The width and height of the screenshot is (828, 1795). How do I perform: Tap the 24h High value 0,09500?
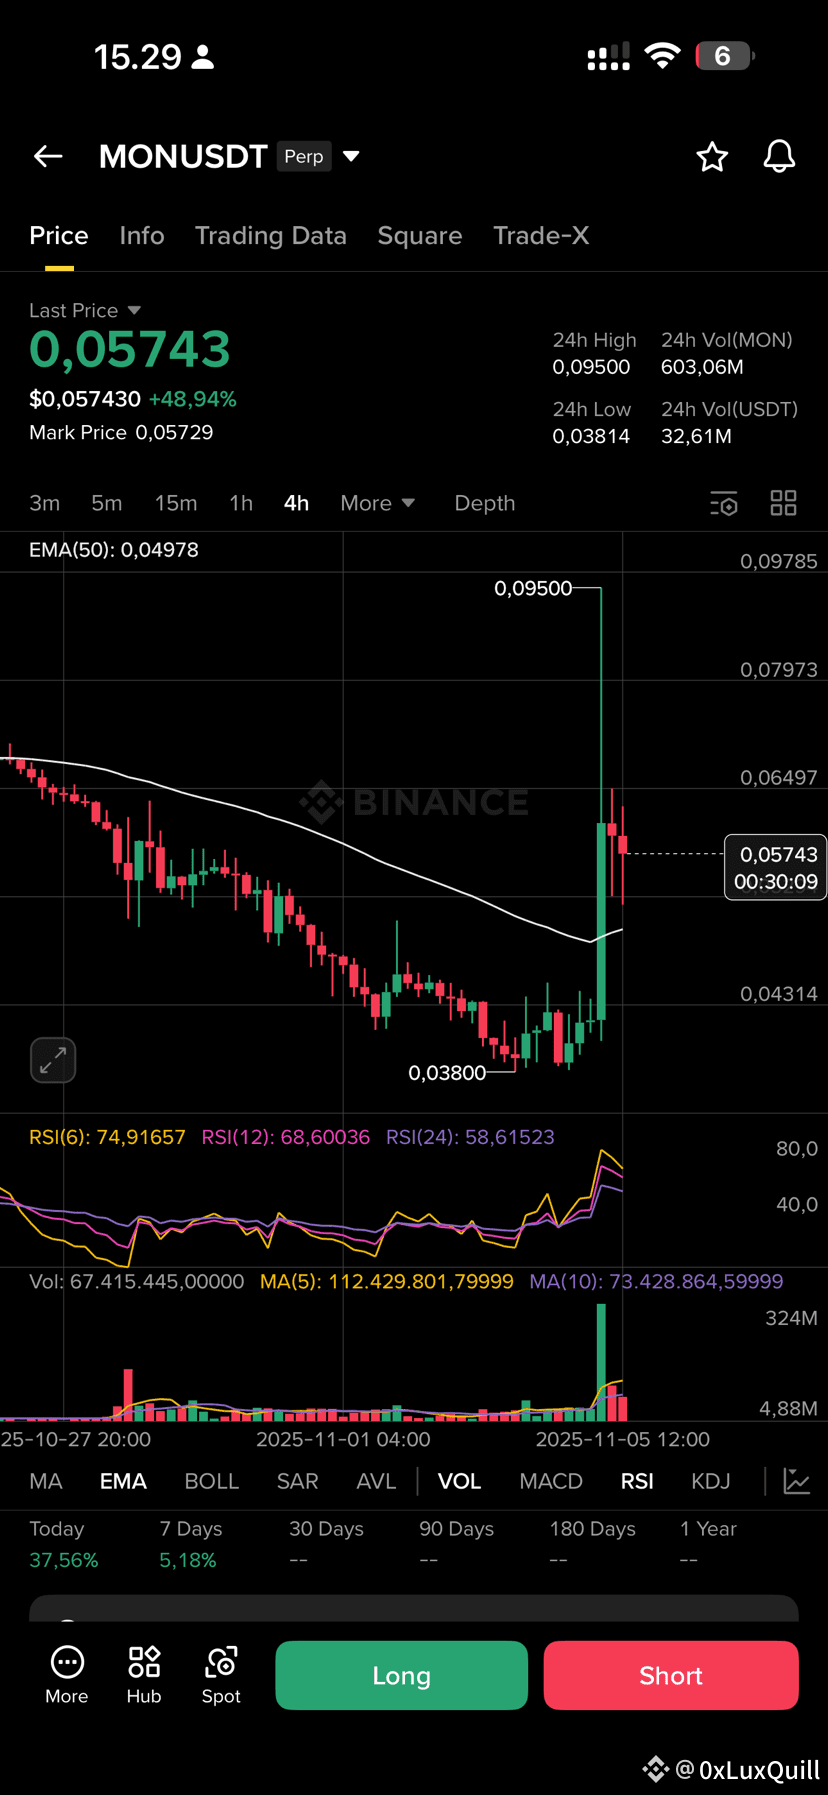click(x=591, y=367)
